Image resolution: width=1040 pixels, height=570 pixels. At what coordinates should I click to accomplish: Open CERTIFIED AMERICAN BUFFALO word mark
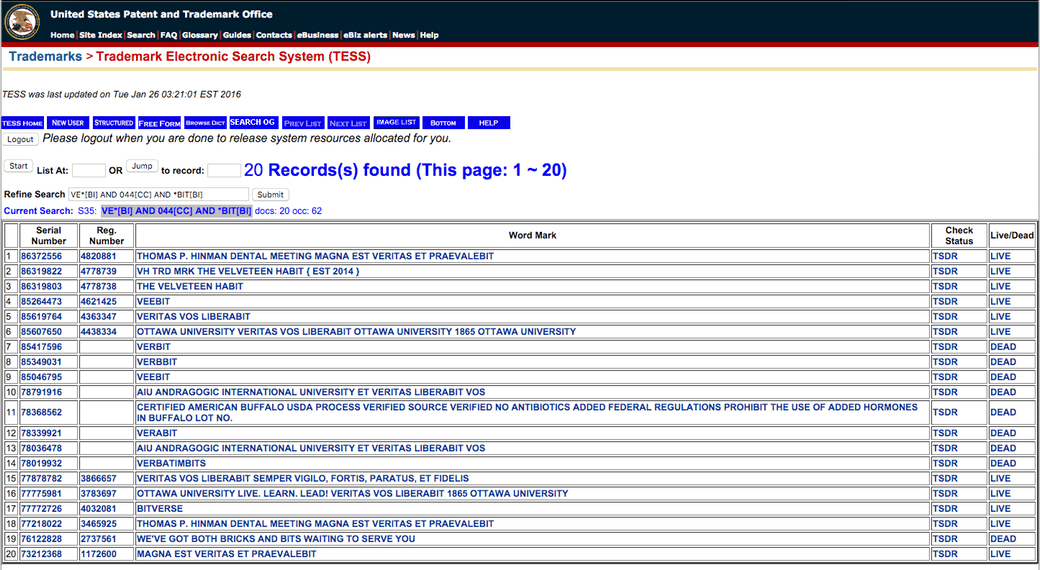(x=527, y=412)
